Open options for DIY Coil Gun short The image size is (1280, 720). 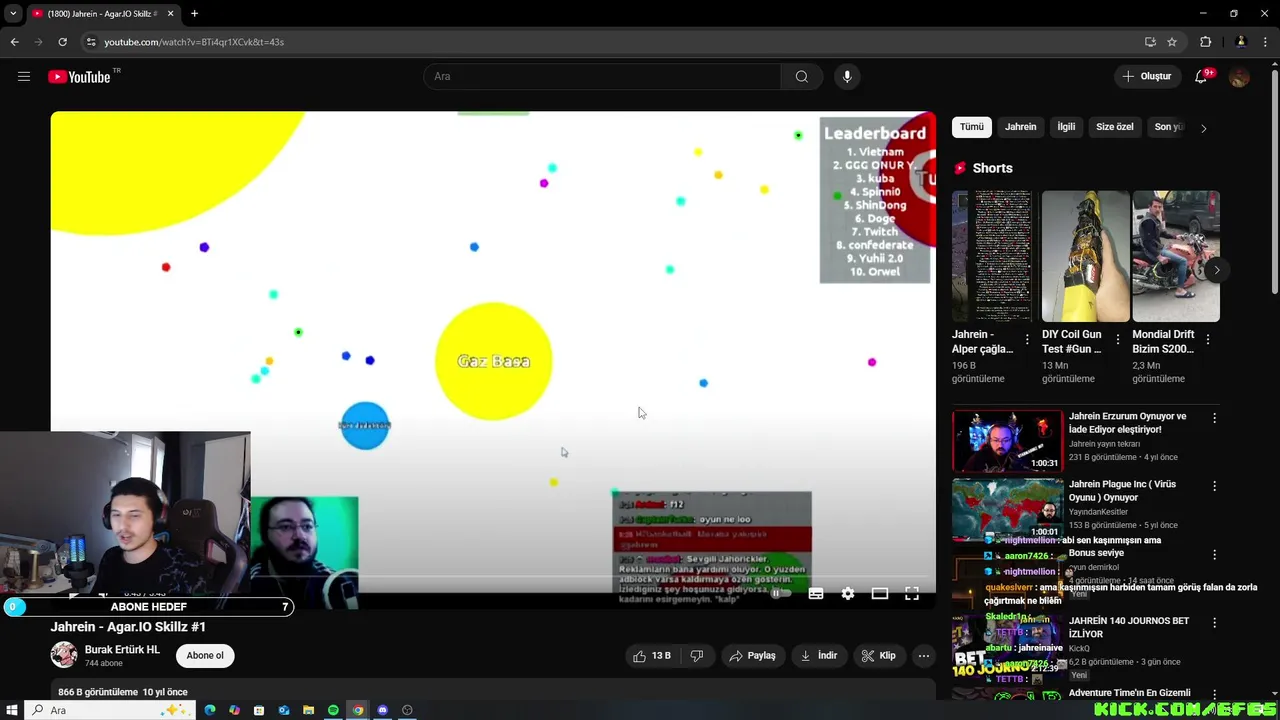(x=1118, y=340)
